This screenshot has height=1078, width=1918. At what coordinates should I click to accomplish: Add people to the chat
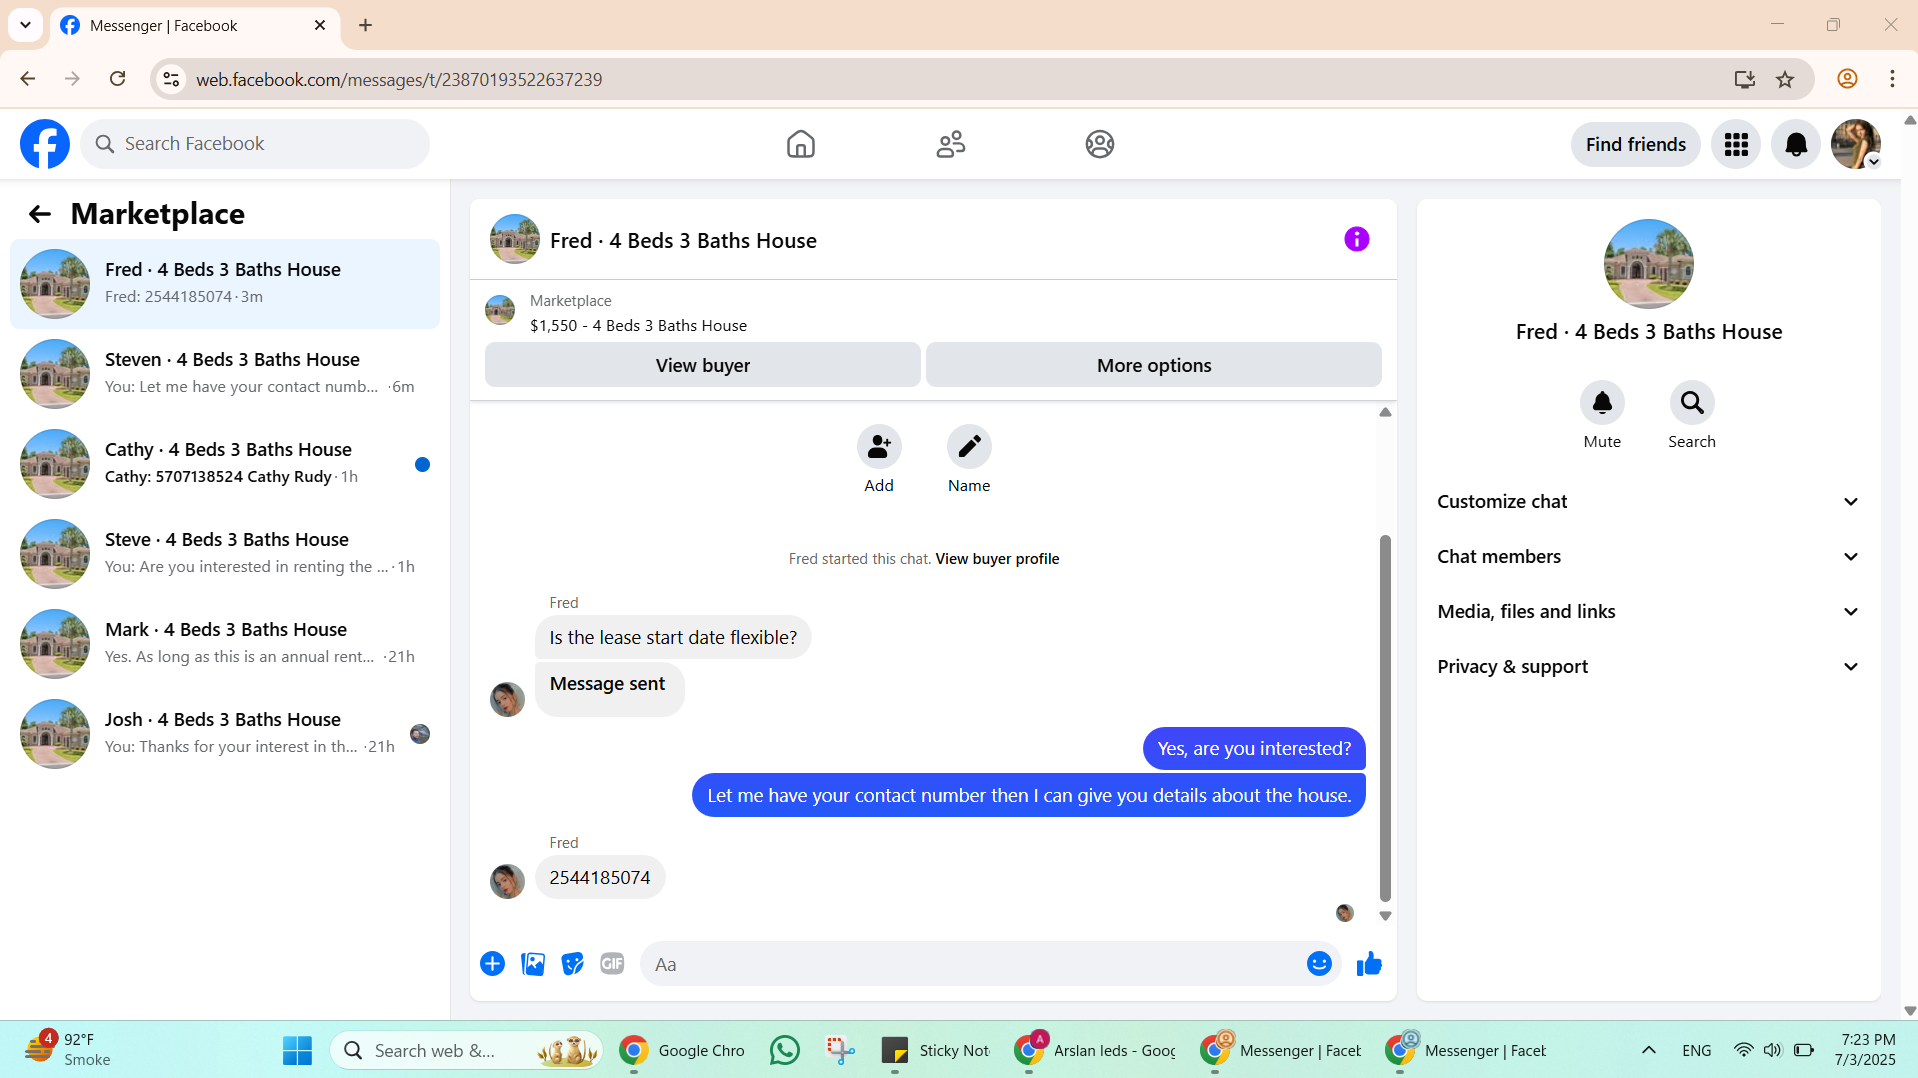(879, 447)
